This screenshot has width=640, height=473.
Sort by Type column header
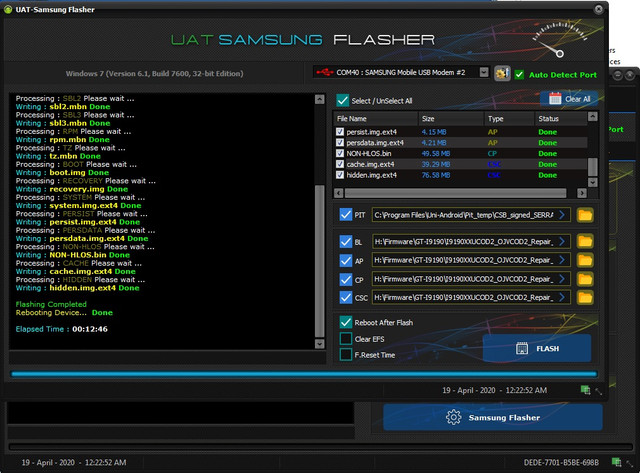509,119
